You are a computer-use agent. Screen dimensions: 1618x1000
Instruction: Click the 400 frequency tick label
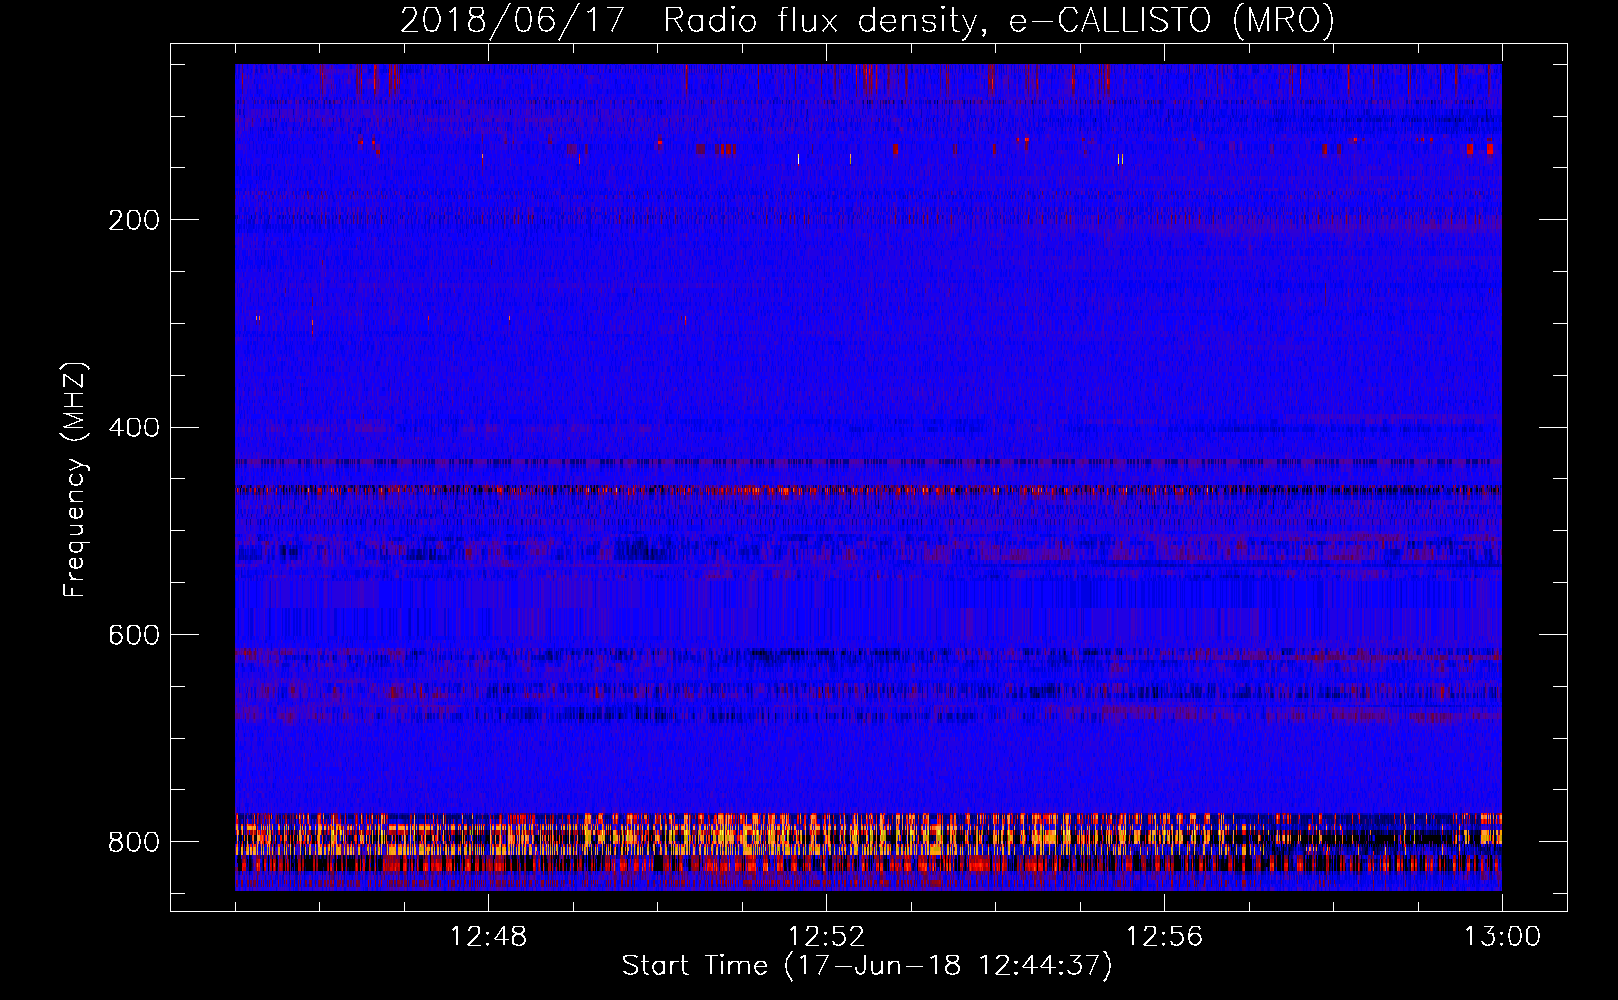[133, 428]
